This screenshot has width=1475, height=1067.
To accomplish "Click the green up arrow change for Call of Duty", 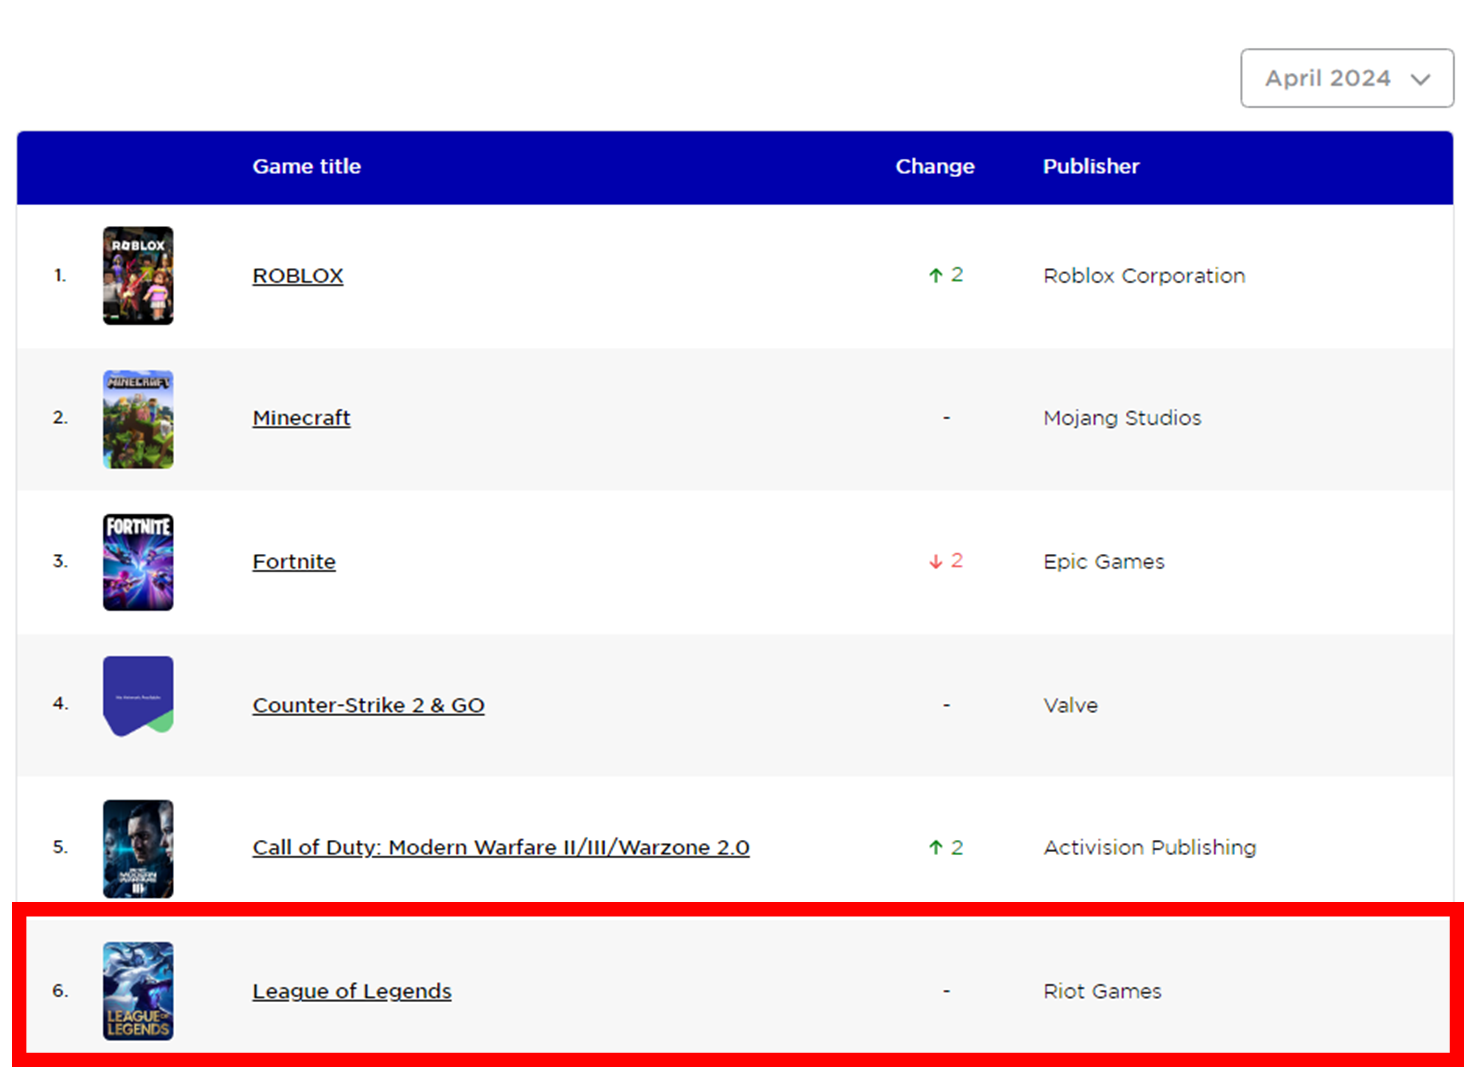I will pyautogui.click(x=945, y=847).
